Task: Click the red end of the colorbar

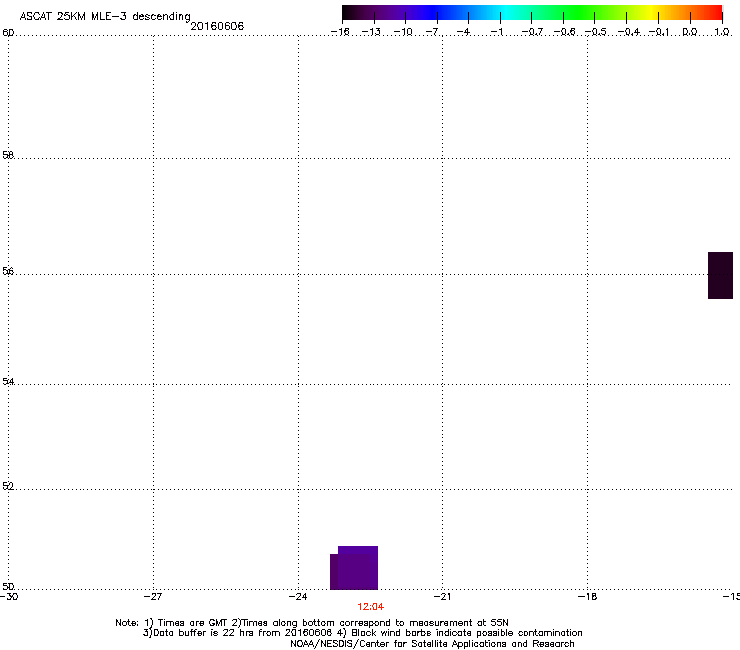Action: click(x=713, y=13)
